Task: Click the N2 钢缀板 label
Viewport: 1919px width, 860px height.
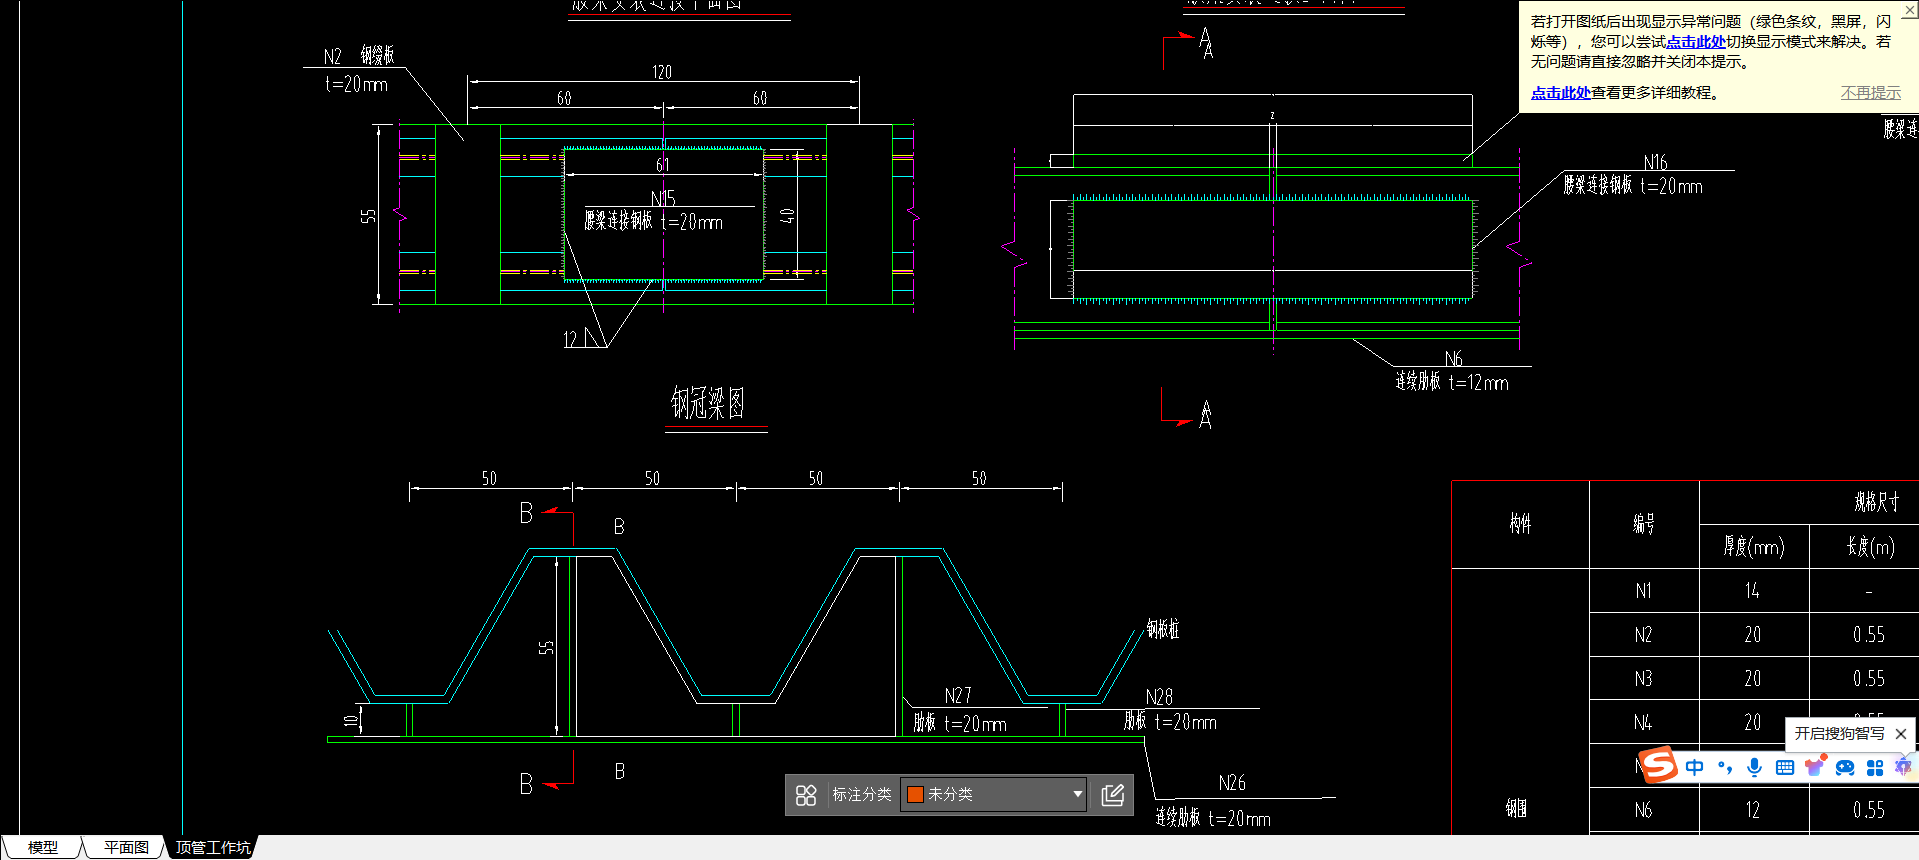Action: 359,55
